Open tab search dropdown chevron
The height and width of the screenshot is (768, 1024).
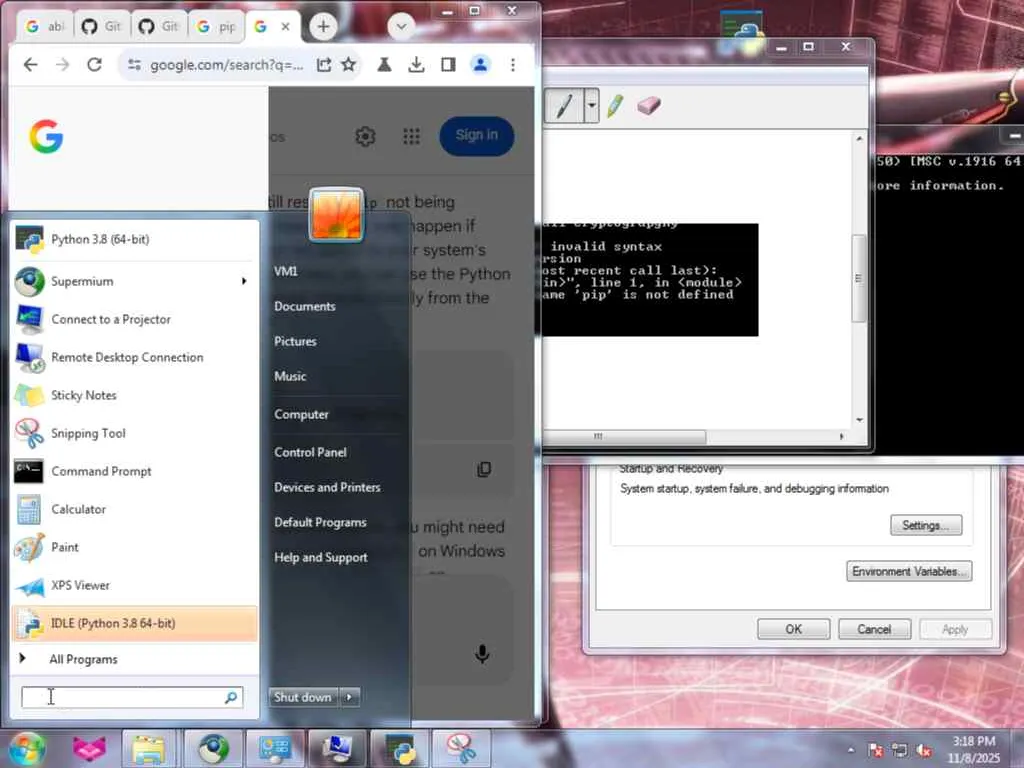point(401,27)
